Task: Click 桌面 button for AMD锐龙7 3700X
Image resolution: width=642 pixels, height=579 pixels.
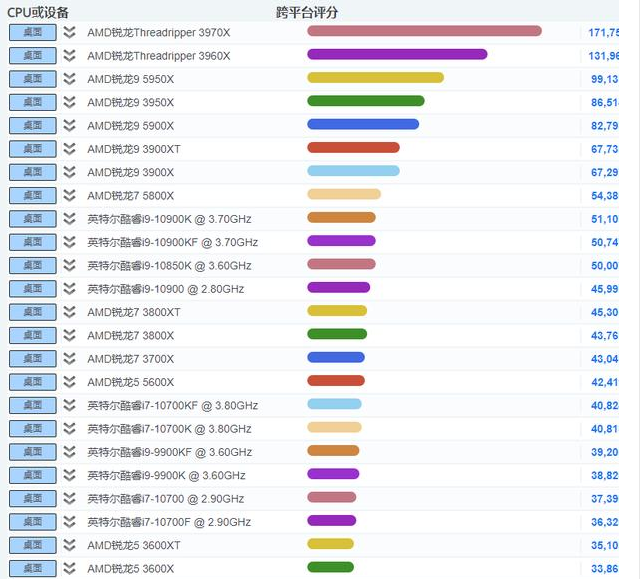Action: pos(32,358)
